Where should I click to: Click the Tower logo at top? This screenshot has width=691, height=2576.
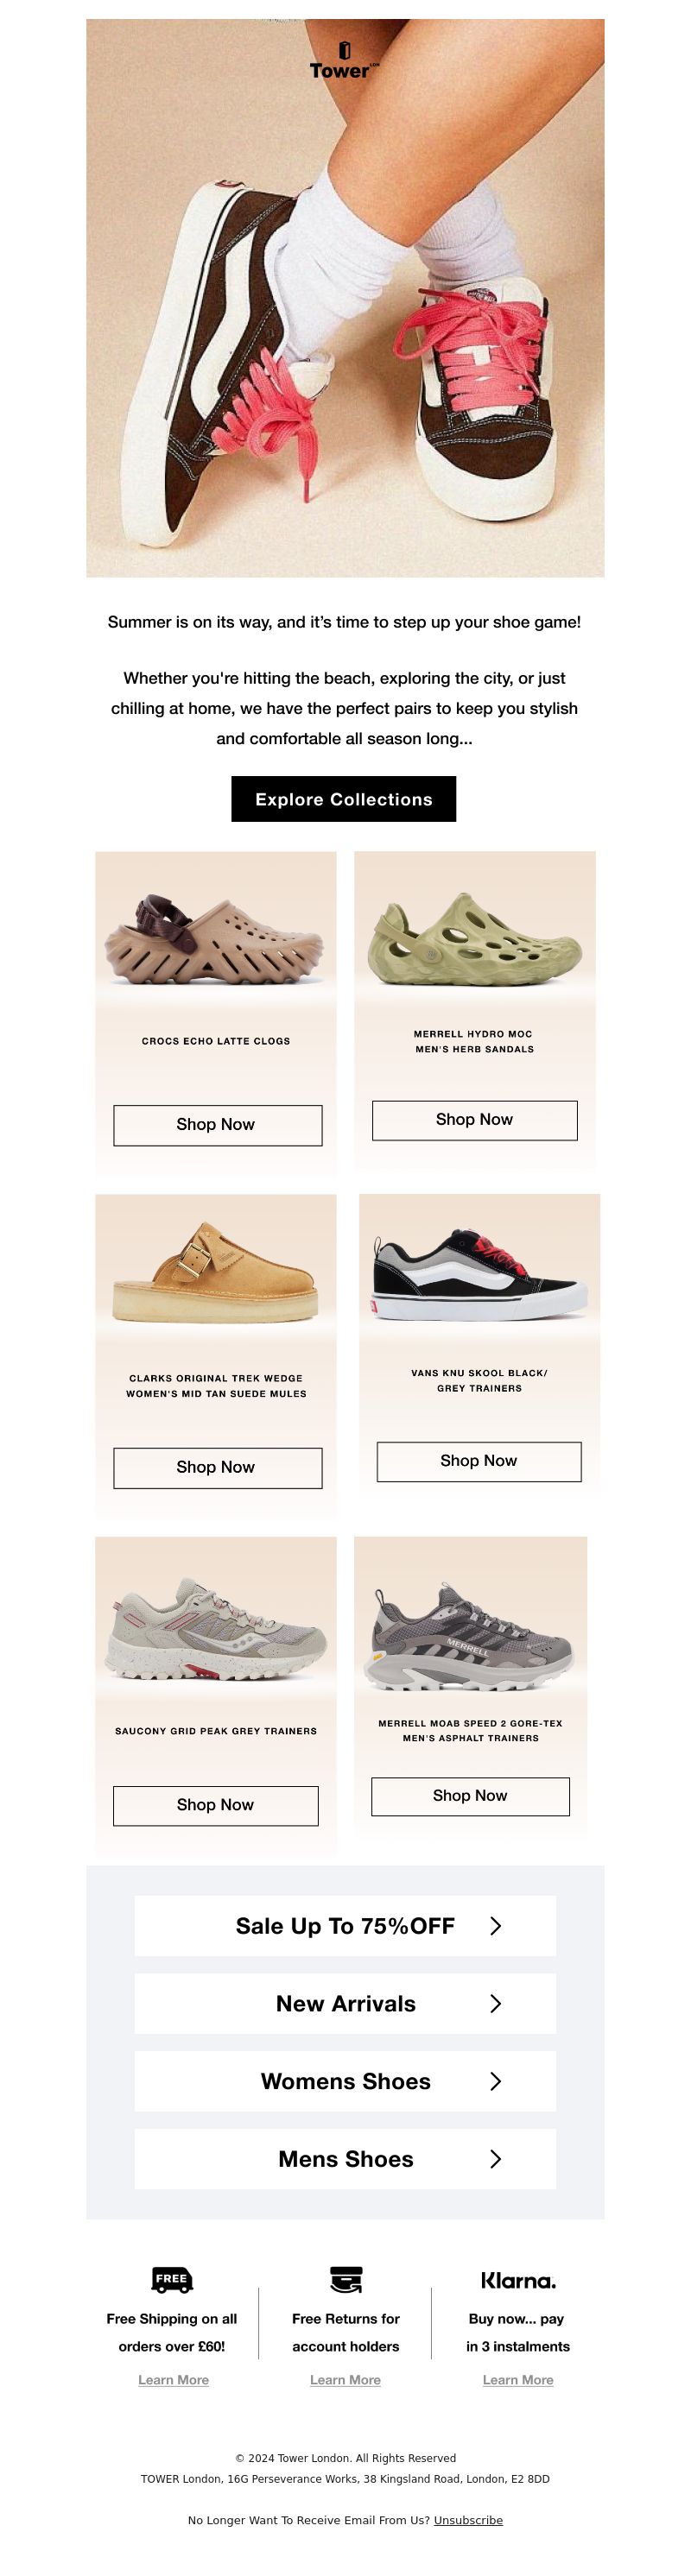click(344, 62)
